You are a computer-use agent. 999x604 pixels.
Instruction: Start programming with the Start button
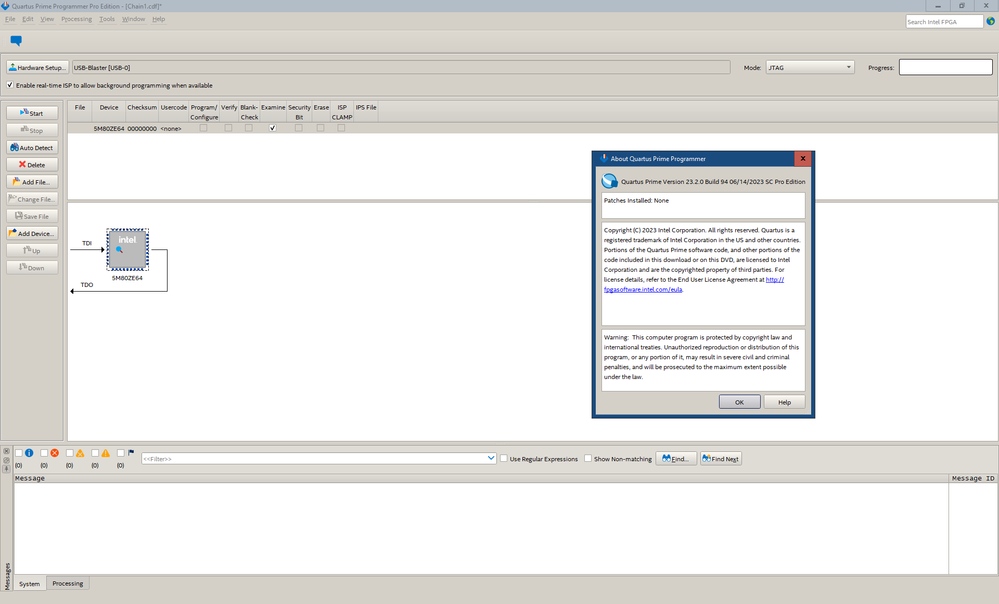coord(32,113)
